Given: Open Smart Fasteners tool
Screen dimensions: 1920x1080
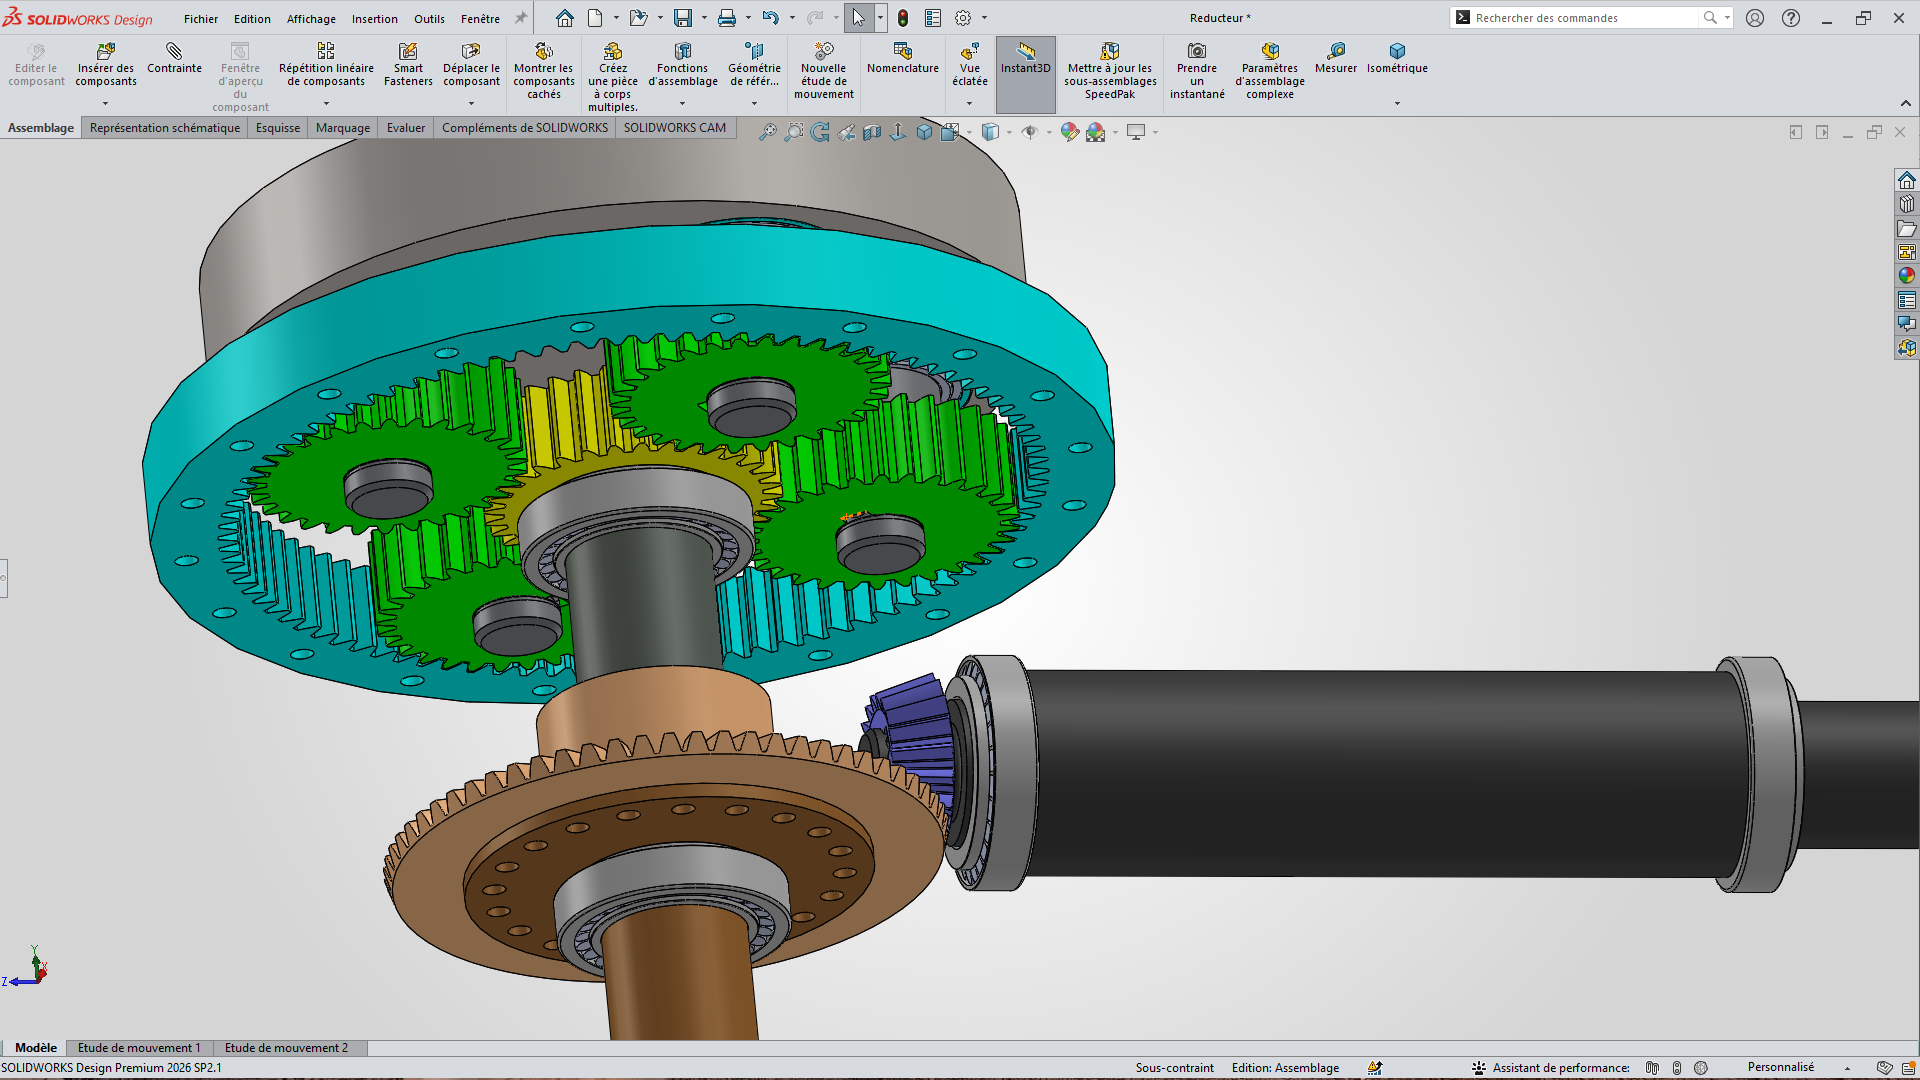Looking at the screenshot, I should click(408, 65).
